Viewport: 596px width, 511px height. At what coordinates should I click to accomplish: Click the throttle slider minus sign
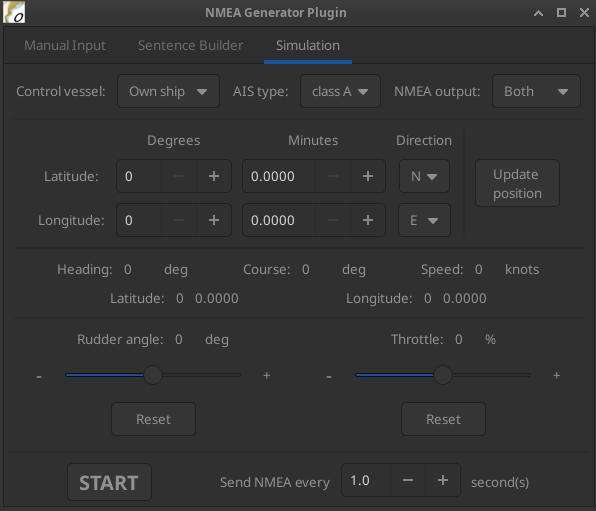pos(329,376)
